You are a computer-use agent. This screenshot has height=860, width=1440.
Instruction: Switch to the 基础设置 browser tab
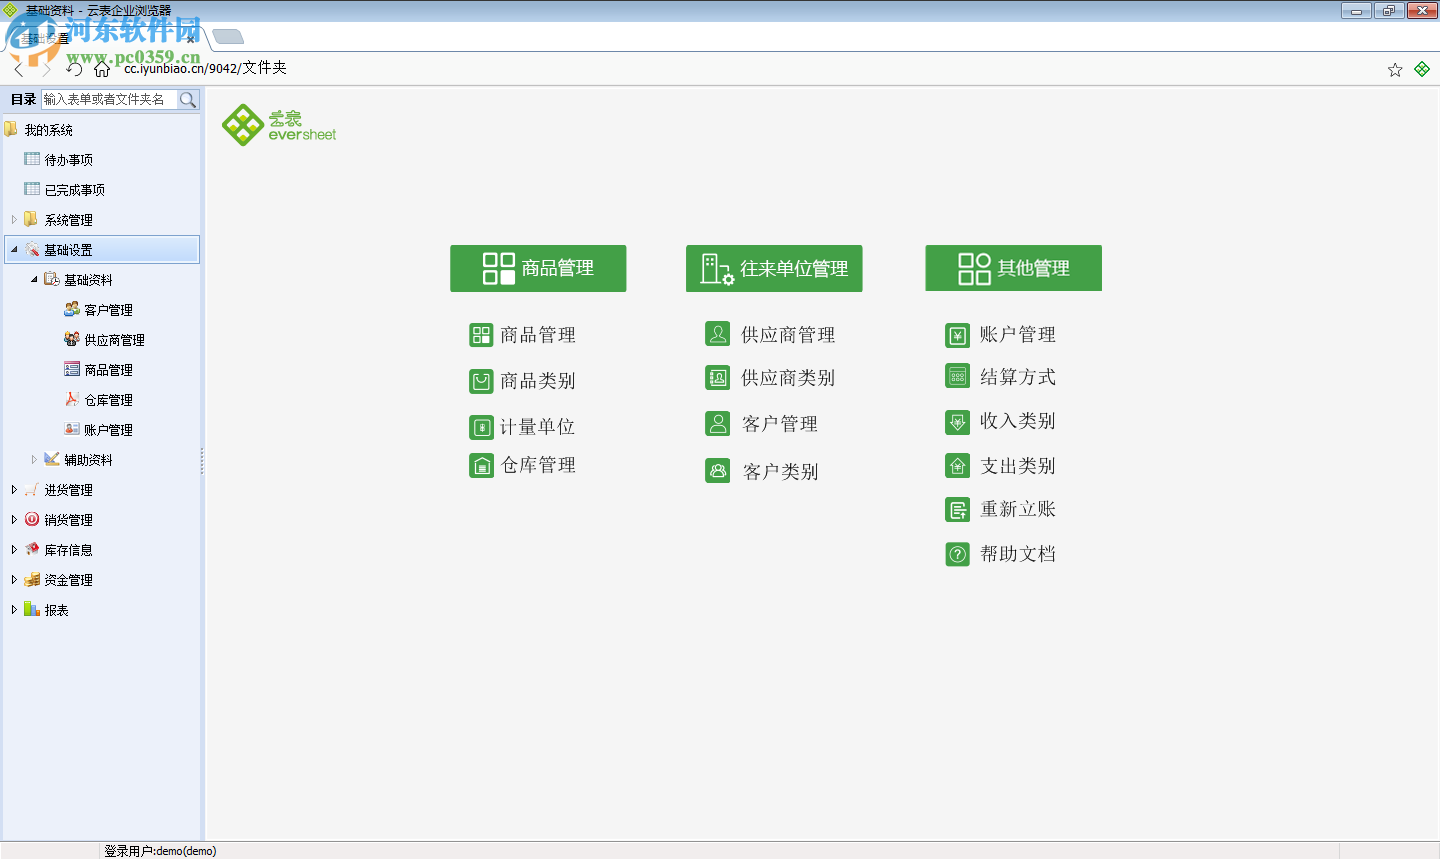(x=105, y=38)
